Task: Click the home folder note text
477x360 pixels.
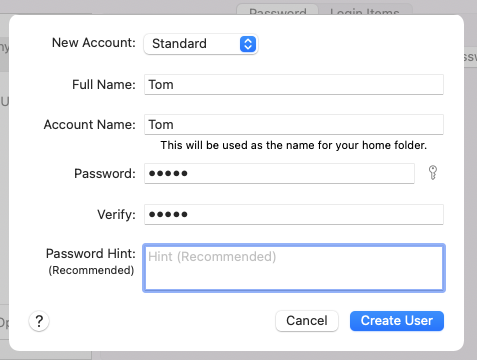Action: click(294, 145)
